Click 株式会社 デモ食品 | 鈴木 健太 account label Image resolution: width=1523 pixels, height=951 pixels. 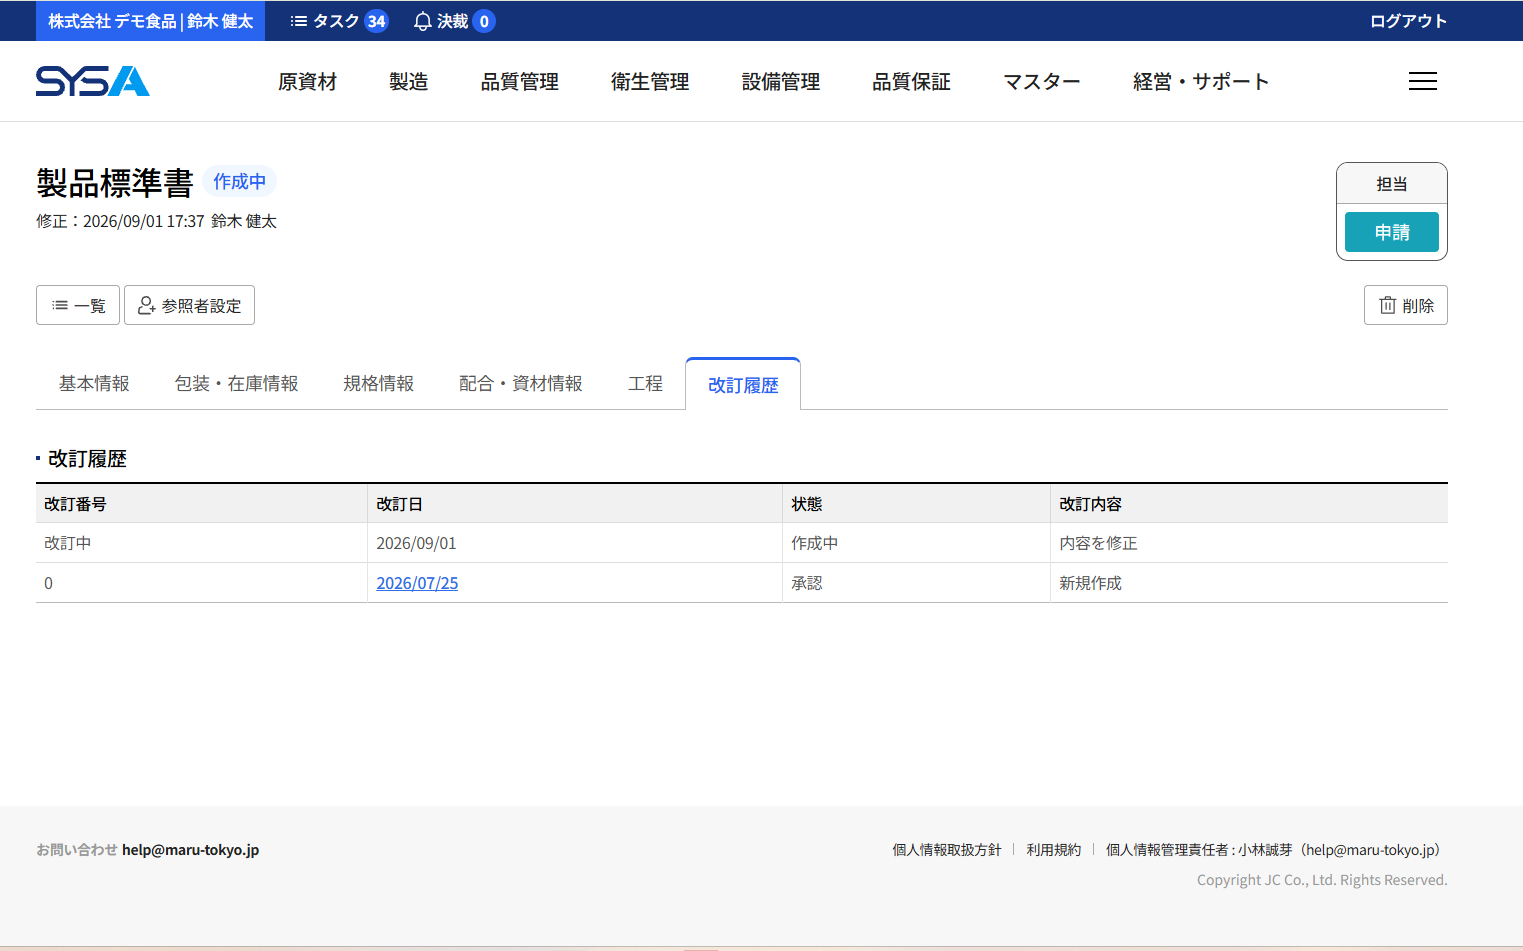(150, 21)
